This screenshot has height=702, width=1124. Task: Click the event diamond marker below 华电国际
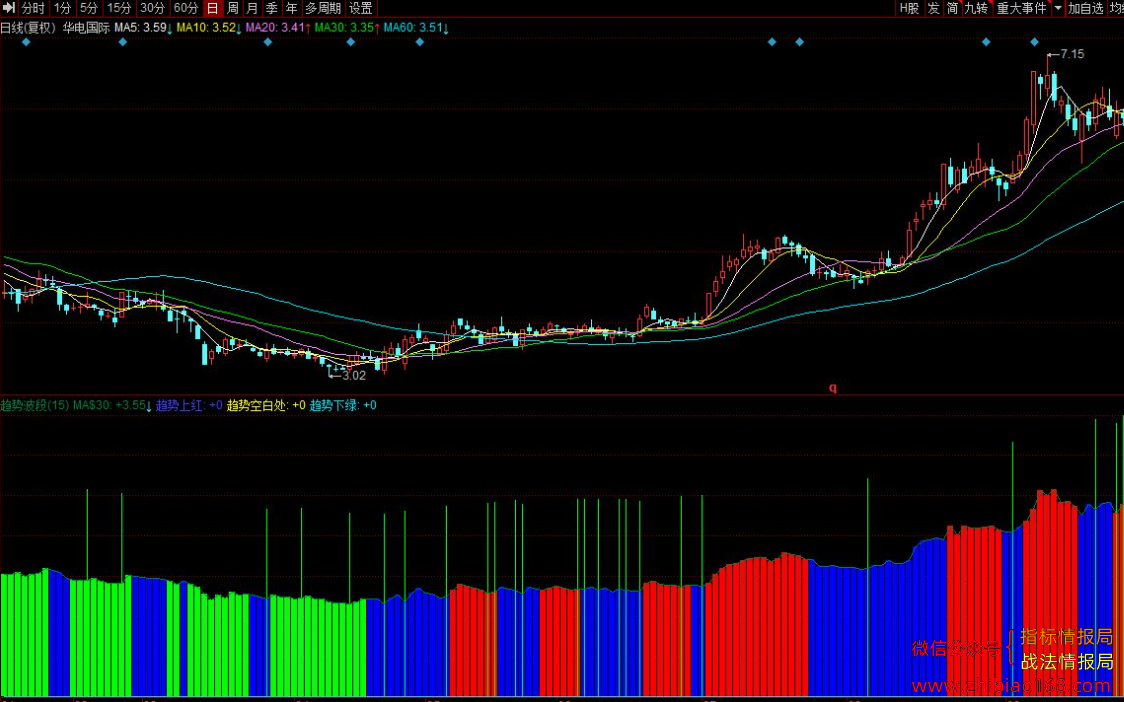click(x=123, y=42)
